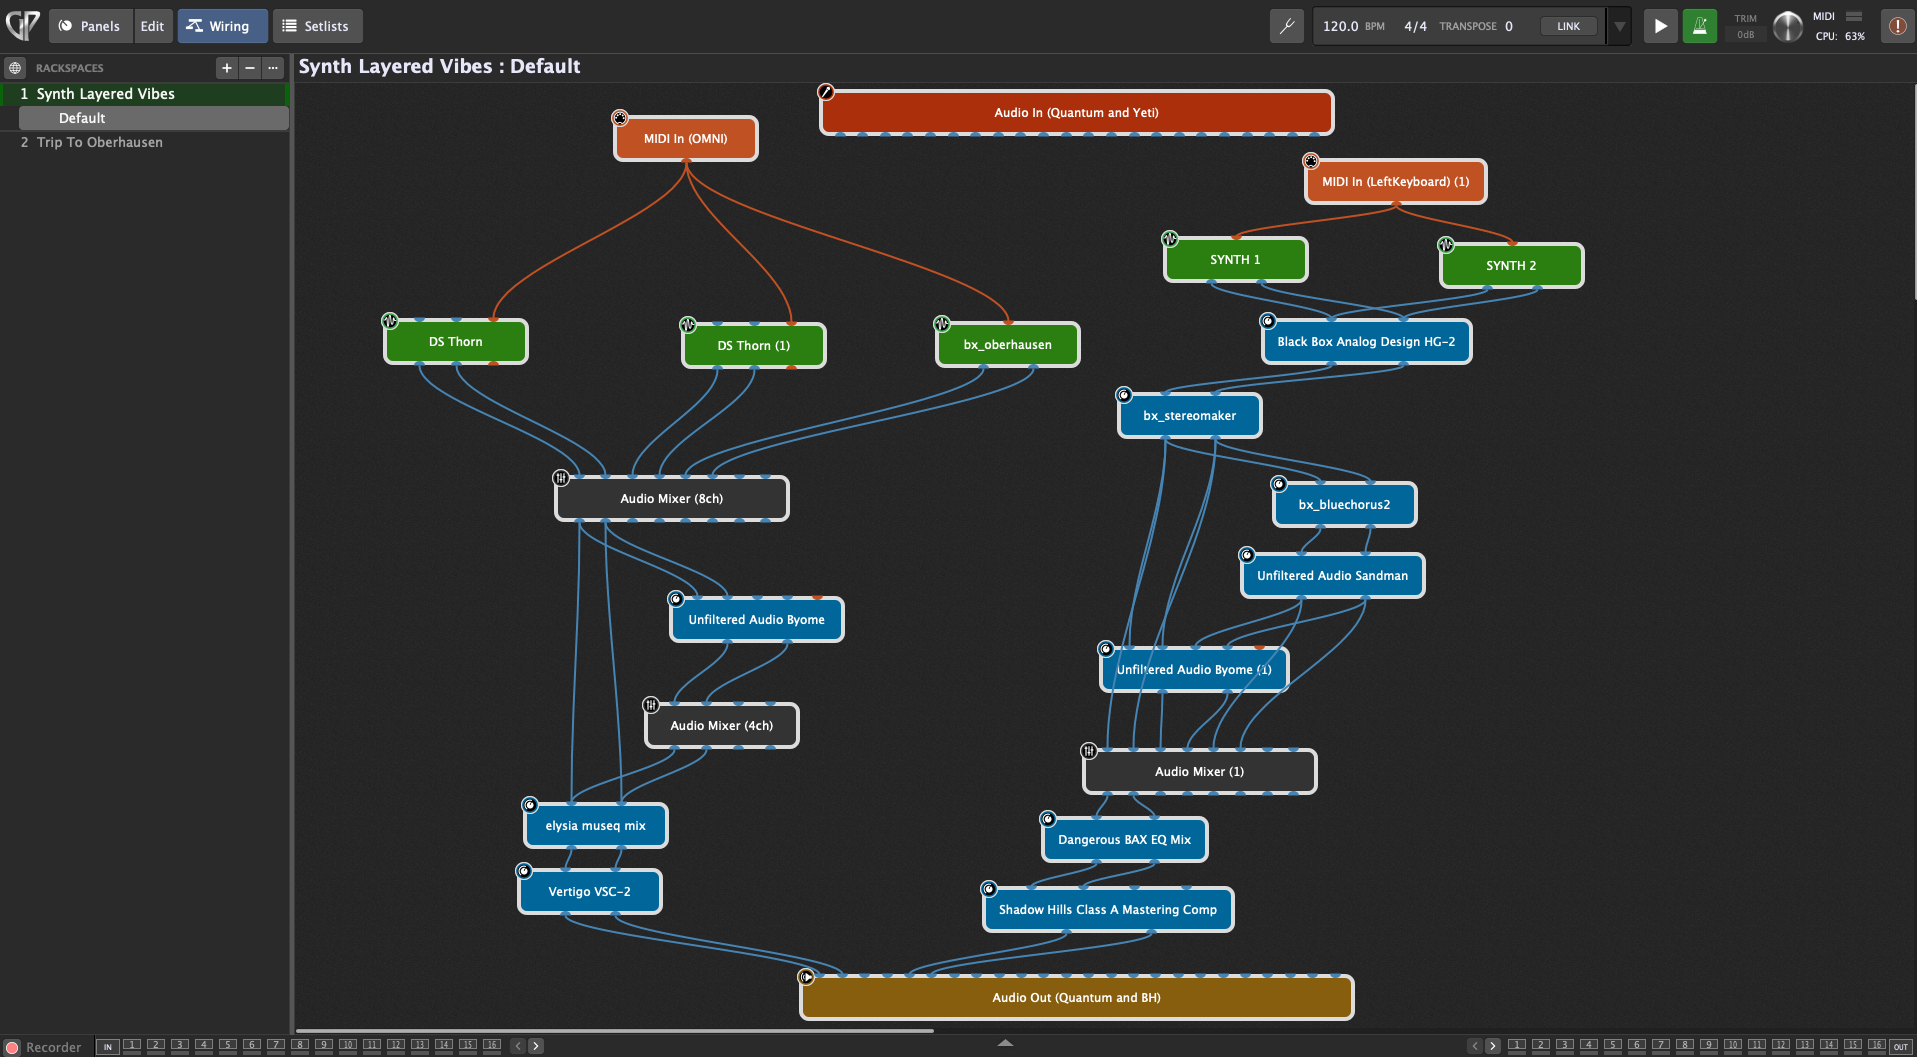
Task: Click the globe icon beside RACKSPACES
Action: [x=15, y=68]
